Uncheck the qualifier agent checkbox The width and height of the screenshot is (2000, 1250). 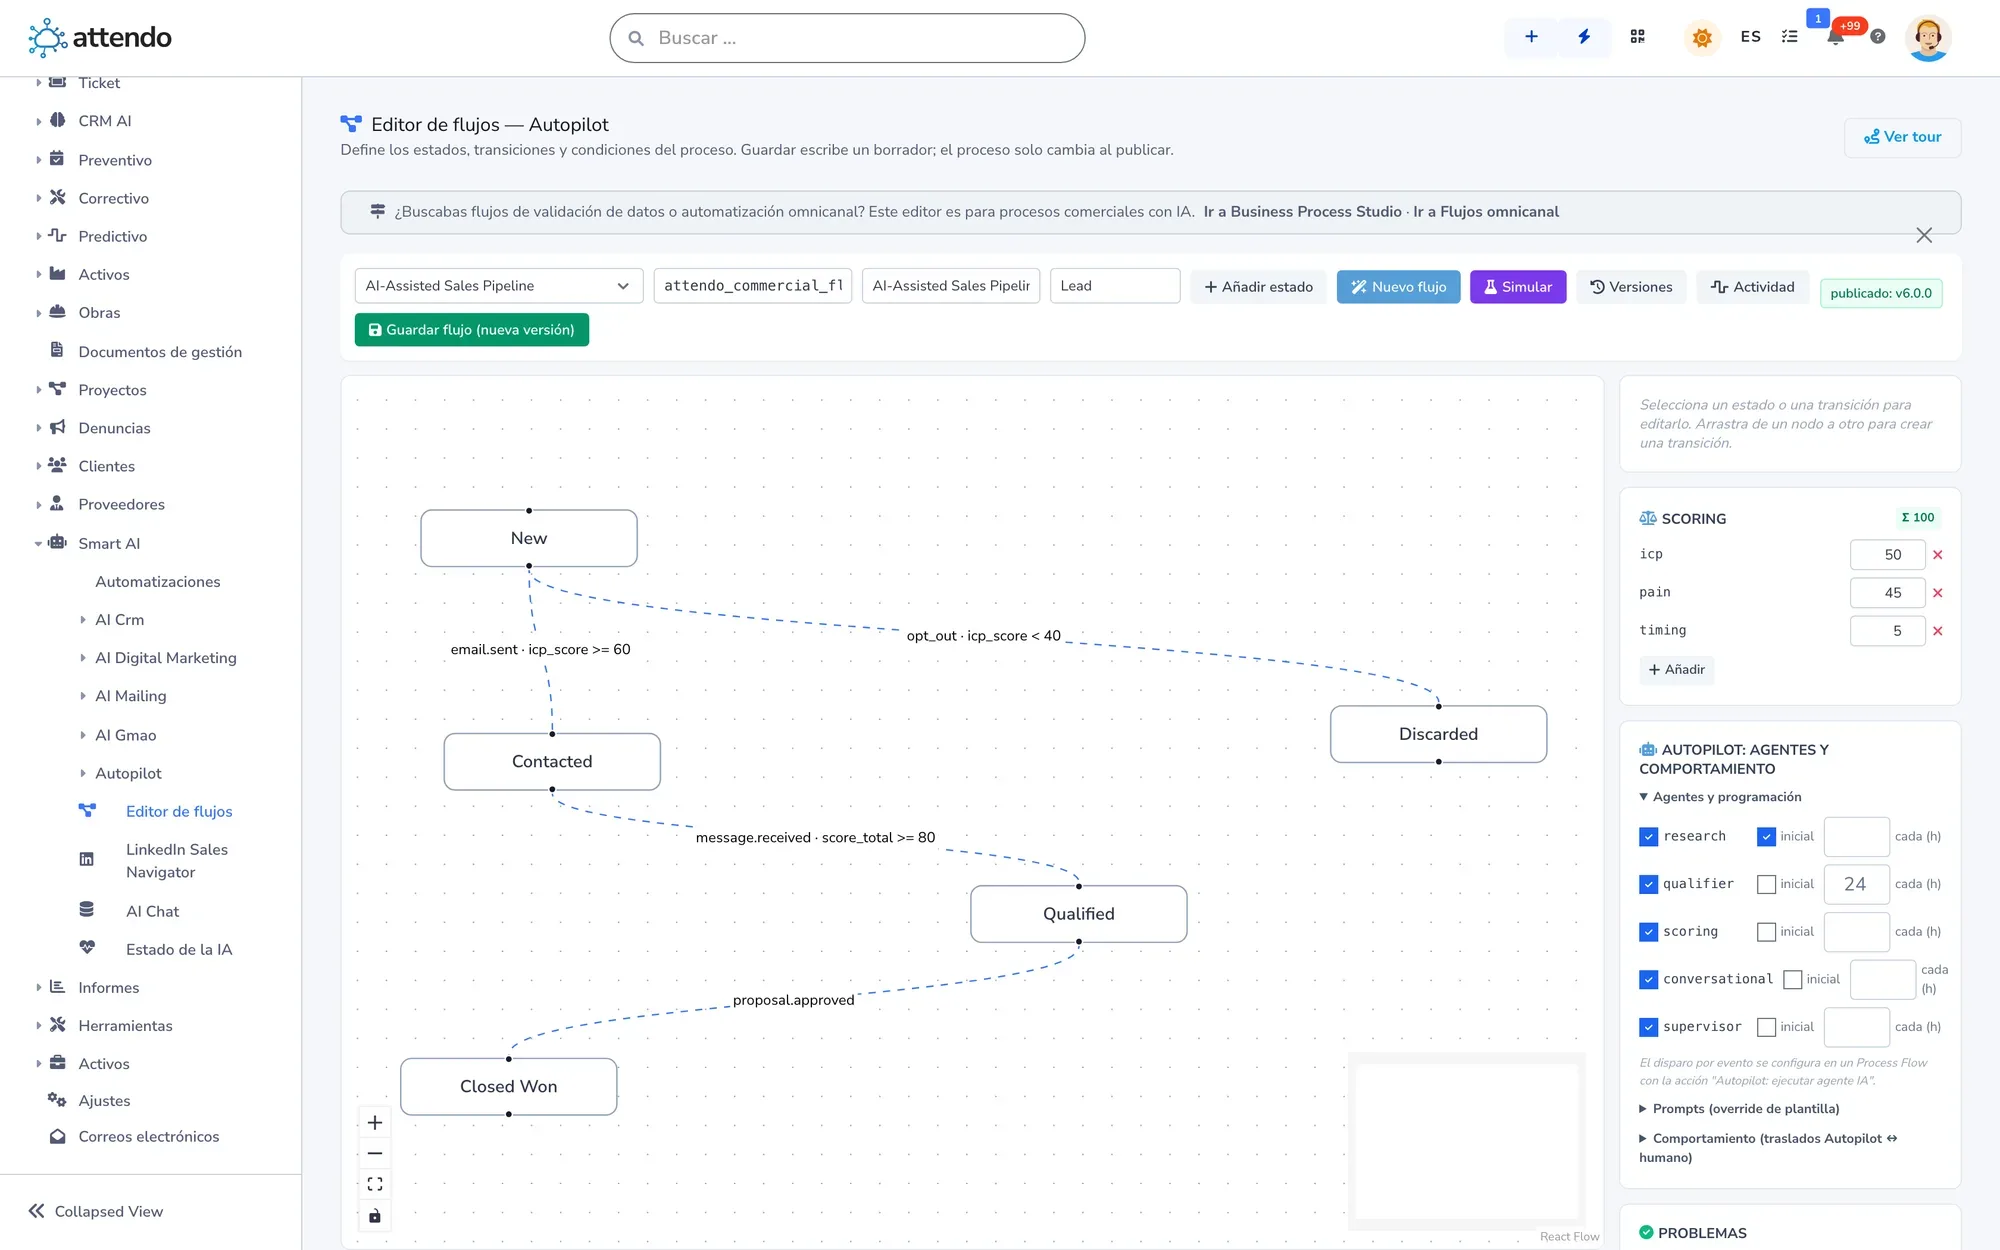[x=1648, y=885]
